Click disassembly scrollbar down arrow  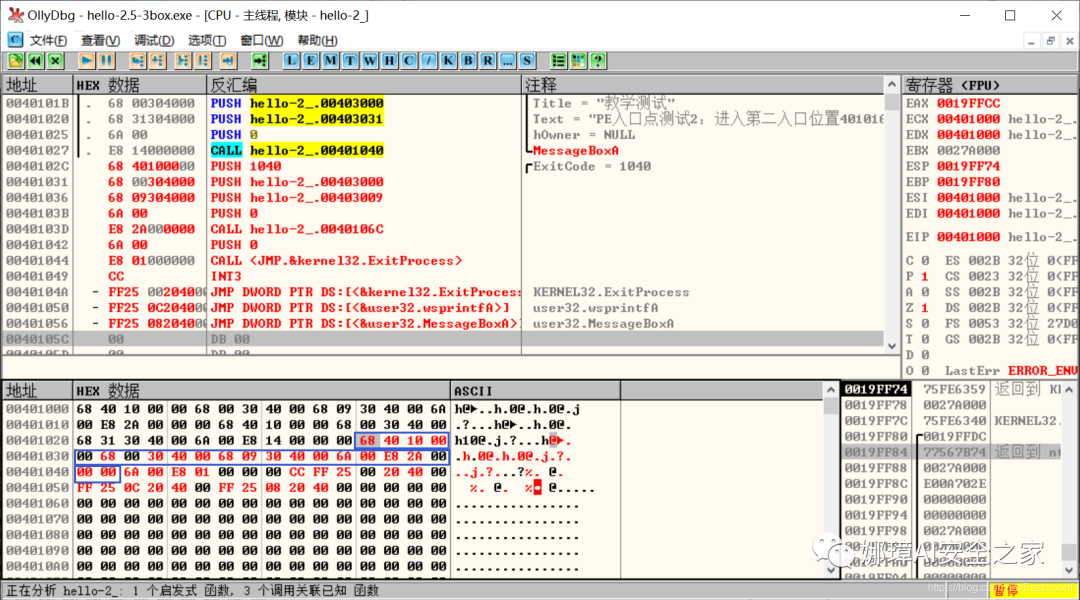click(892, 346)
